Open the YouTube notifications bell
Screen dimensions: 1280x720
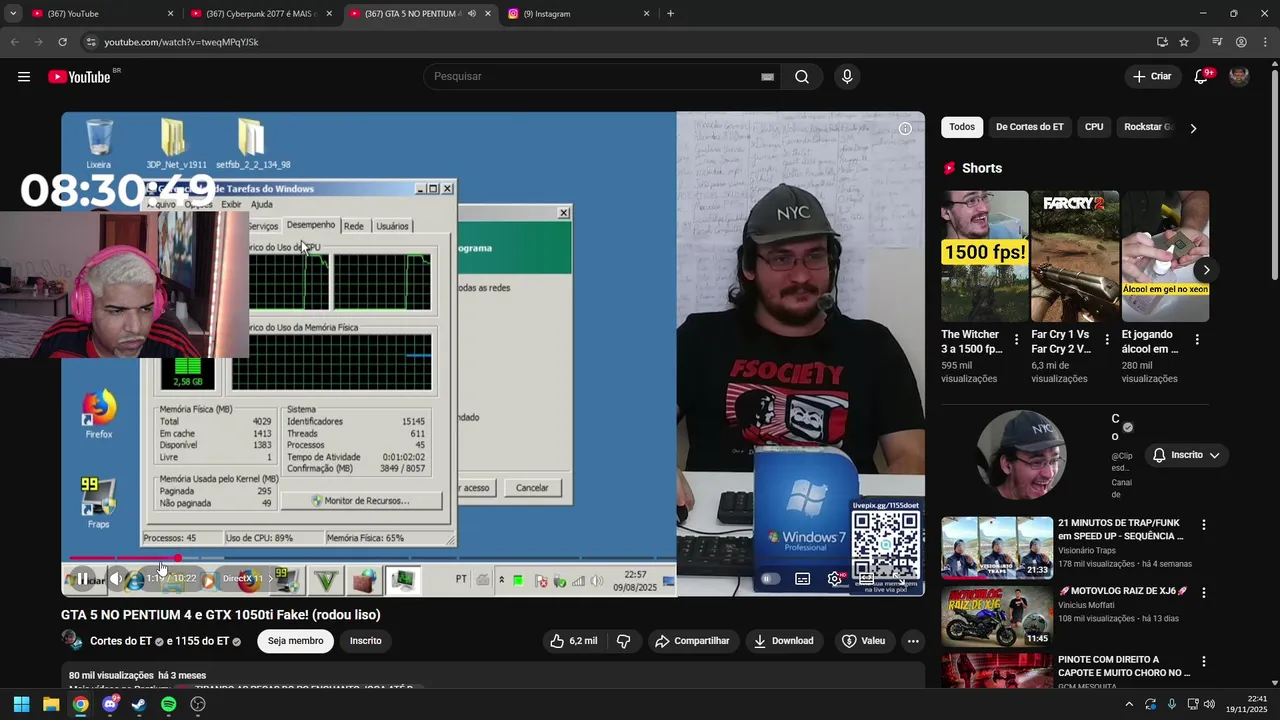1202,77
